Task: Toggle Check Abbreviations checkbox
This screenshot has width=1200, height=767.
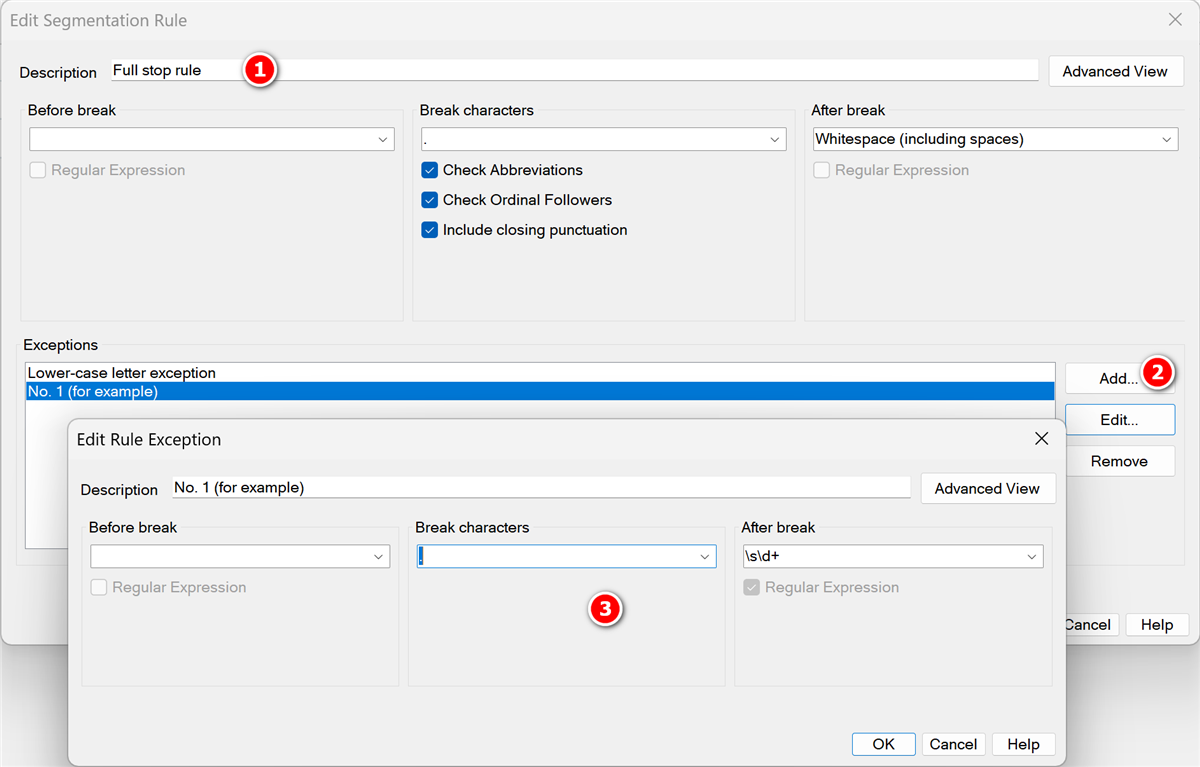Action: [x=430, y=170]
